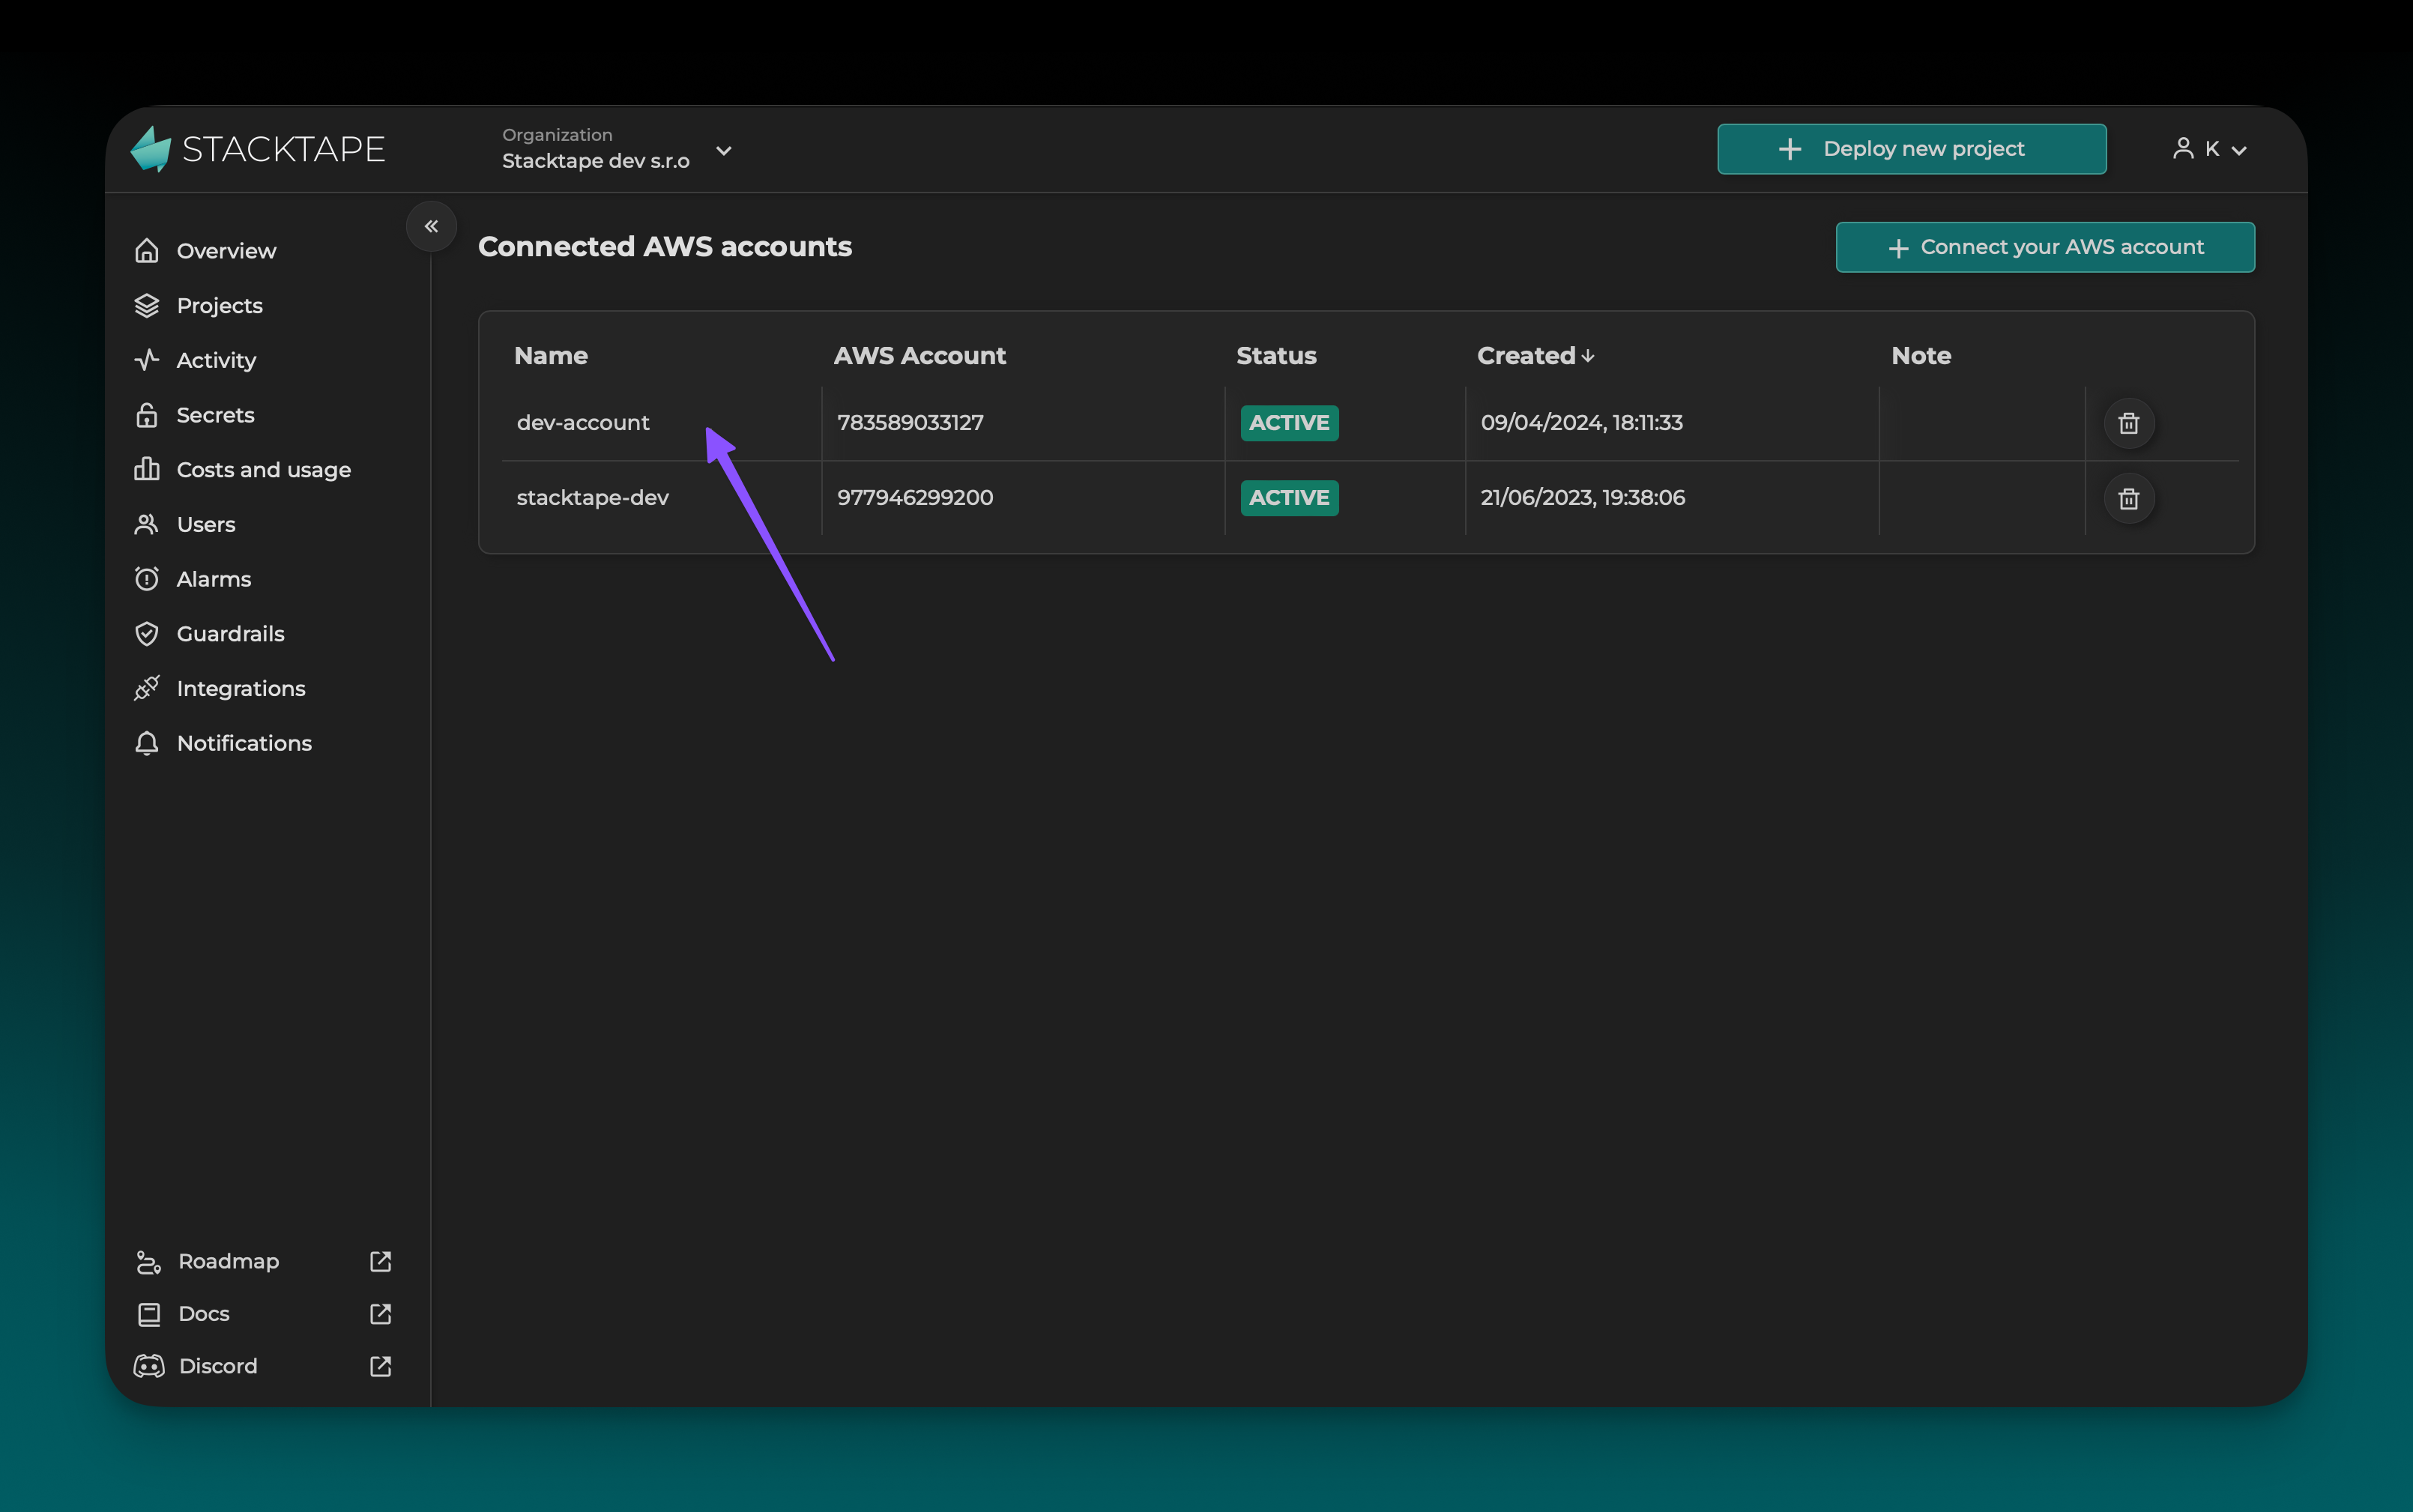
Task: Open Alarms in sidebar
Action: tap(213, 579)
